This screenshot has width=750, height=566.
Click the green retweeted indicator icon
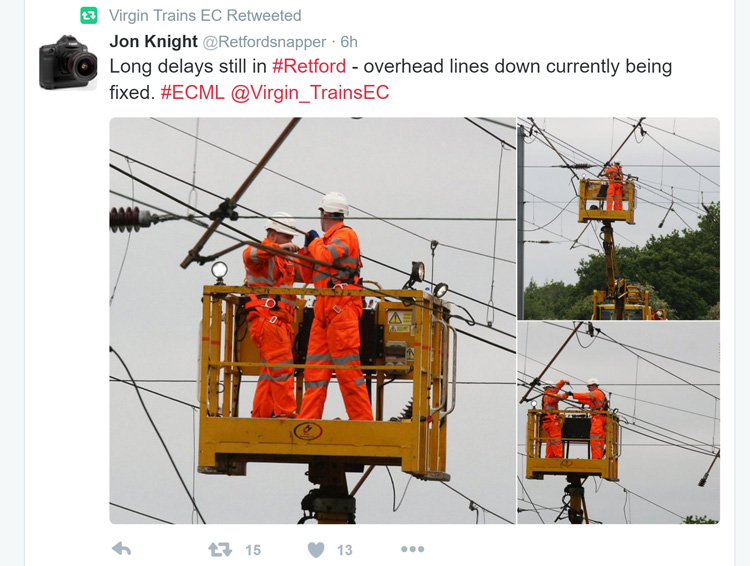pos(88,15)
